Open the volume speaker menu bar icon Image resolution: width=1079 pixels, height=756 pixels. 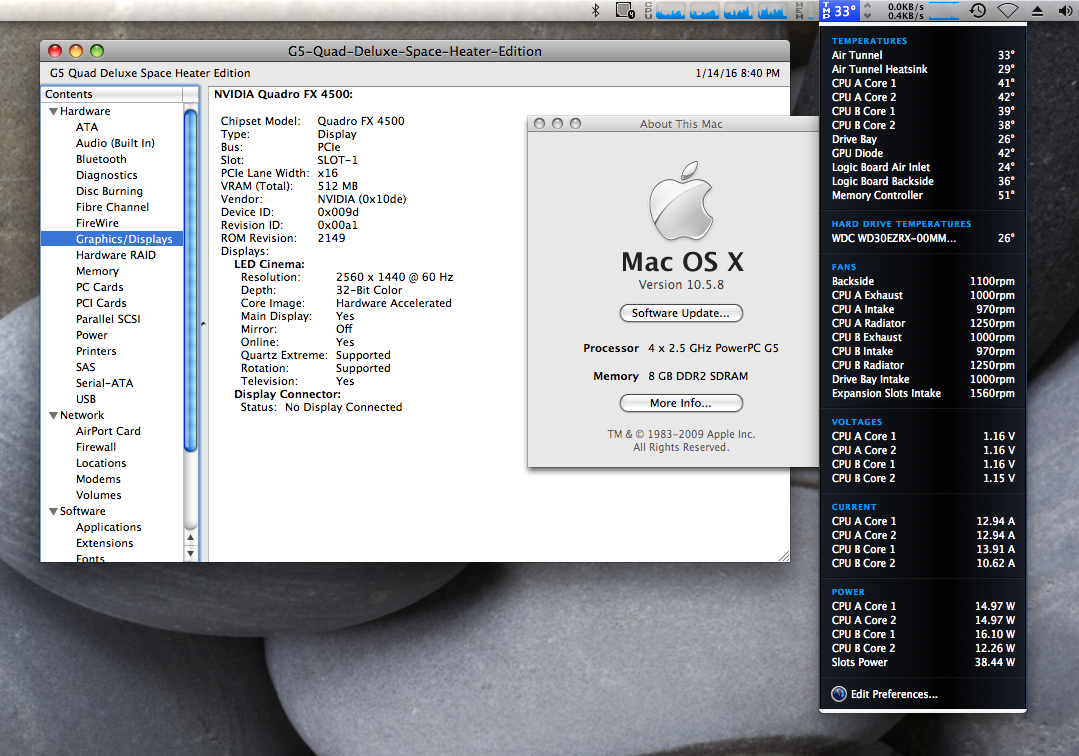(x=1065, y=10)
